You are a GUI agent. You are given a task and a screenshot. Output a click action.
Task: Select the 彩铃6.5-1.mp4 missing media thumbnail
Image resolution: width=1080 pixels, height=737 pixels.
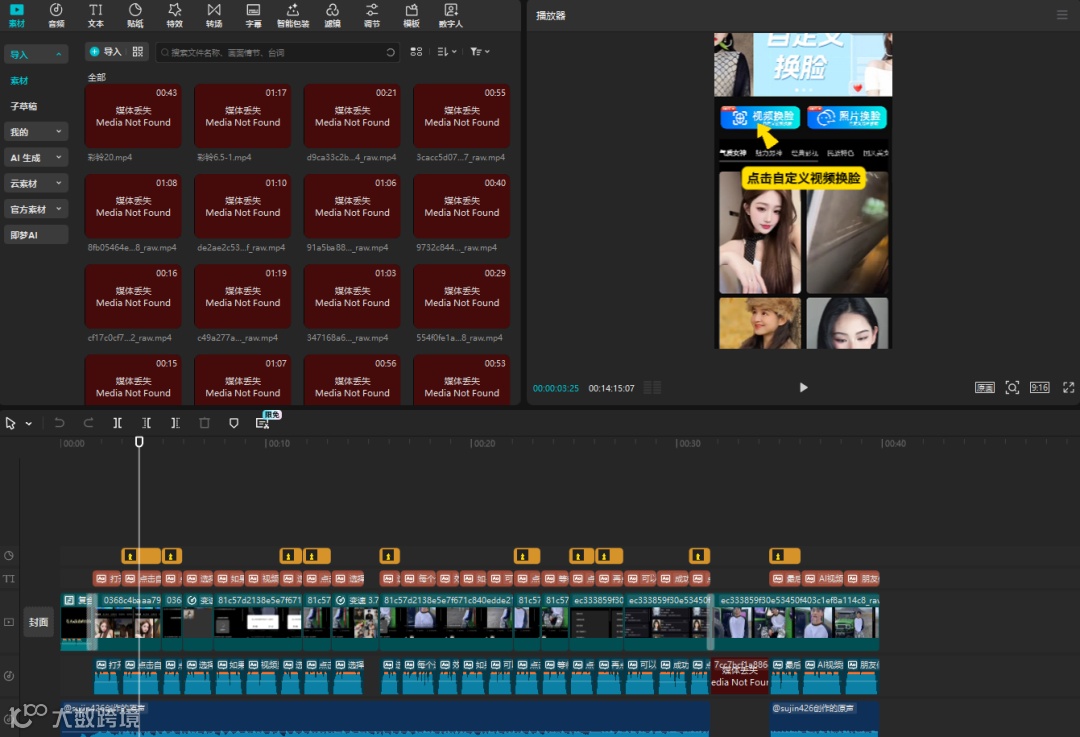tap(242, 116)
